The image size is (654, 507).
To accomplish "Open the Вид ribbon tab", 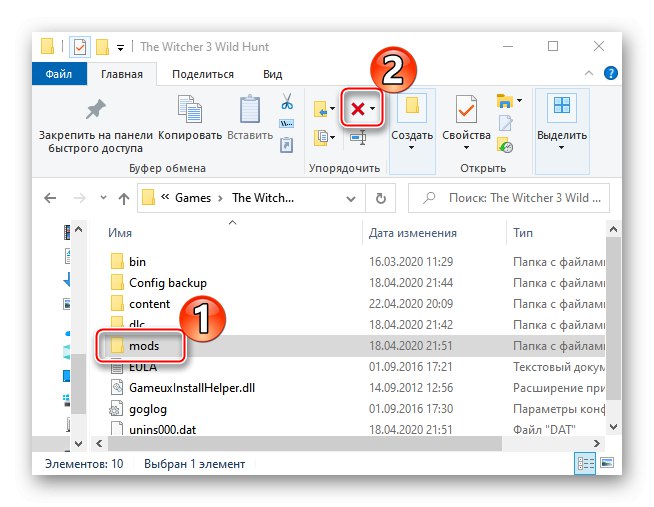I will tap(272, 74).
